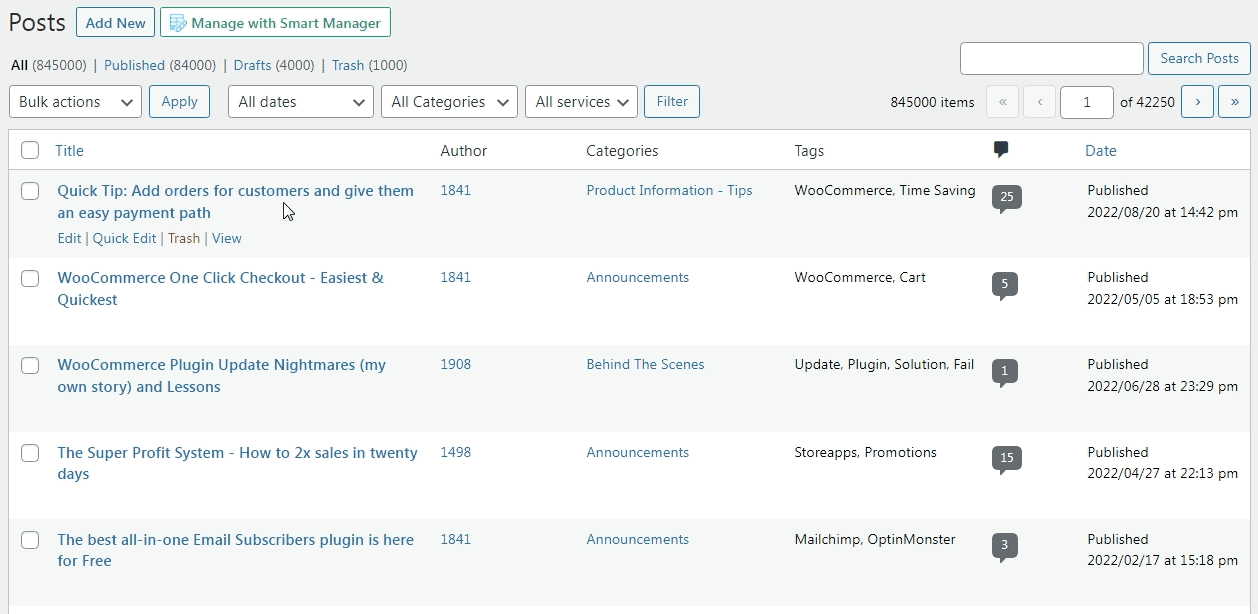Select the Super Profit System post checkbox
This screenshot has width=1258, height=614.
pyautogui.click(x=30, y=453)
